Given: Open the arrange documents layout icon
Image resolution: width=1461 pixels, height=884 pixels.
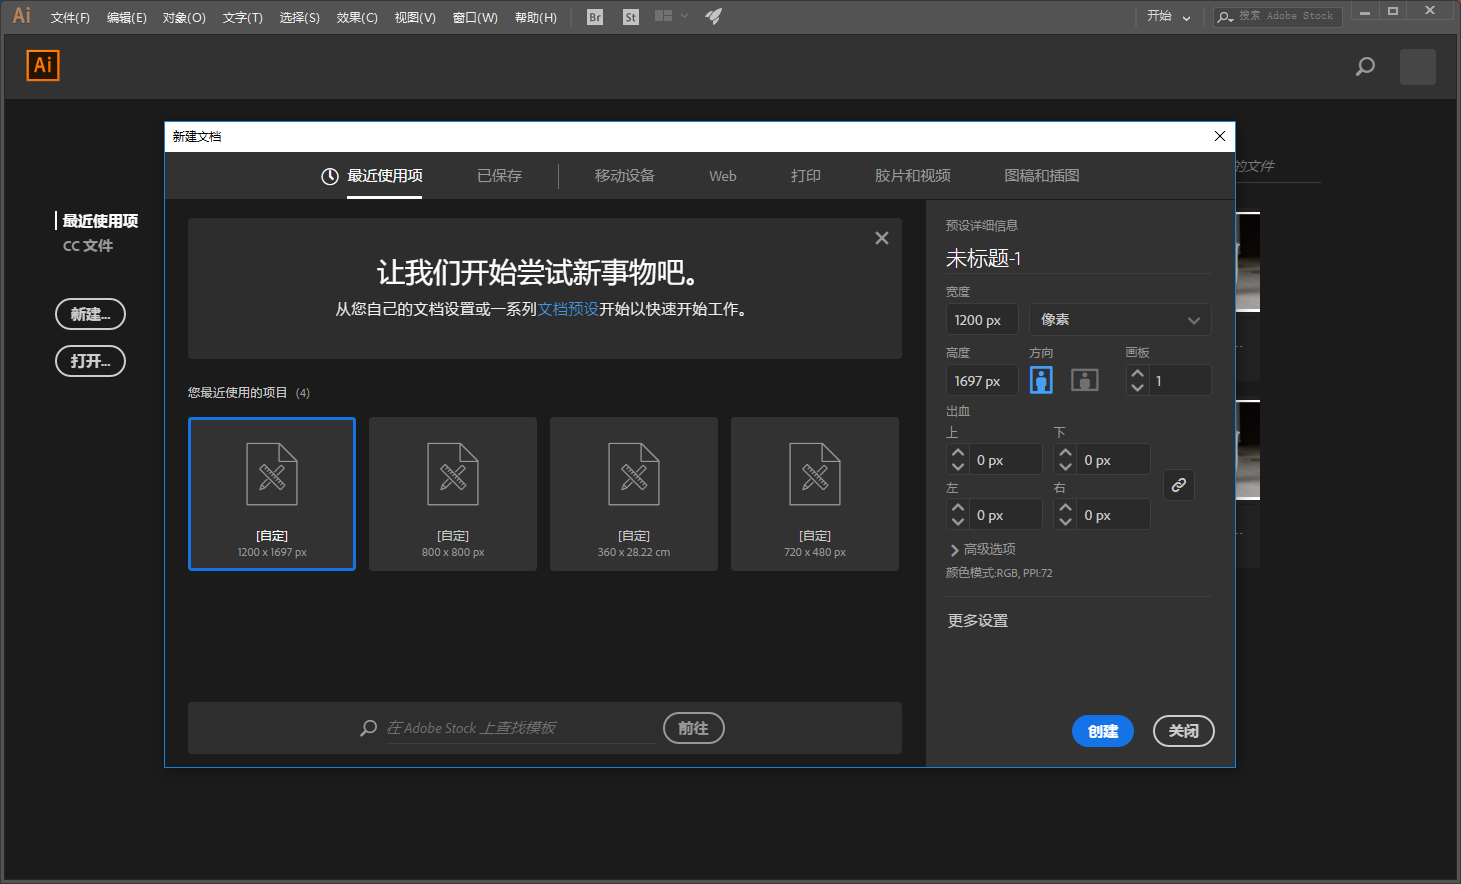Looking at the screenshot, I should (x=663, y=16).
